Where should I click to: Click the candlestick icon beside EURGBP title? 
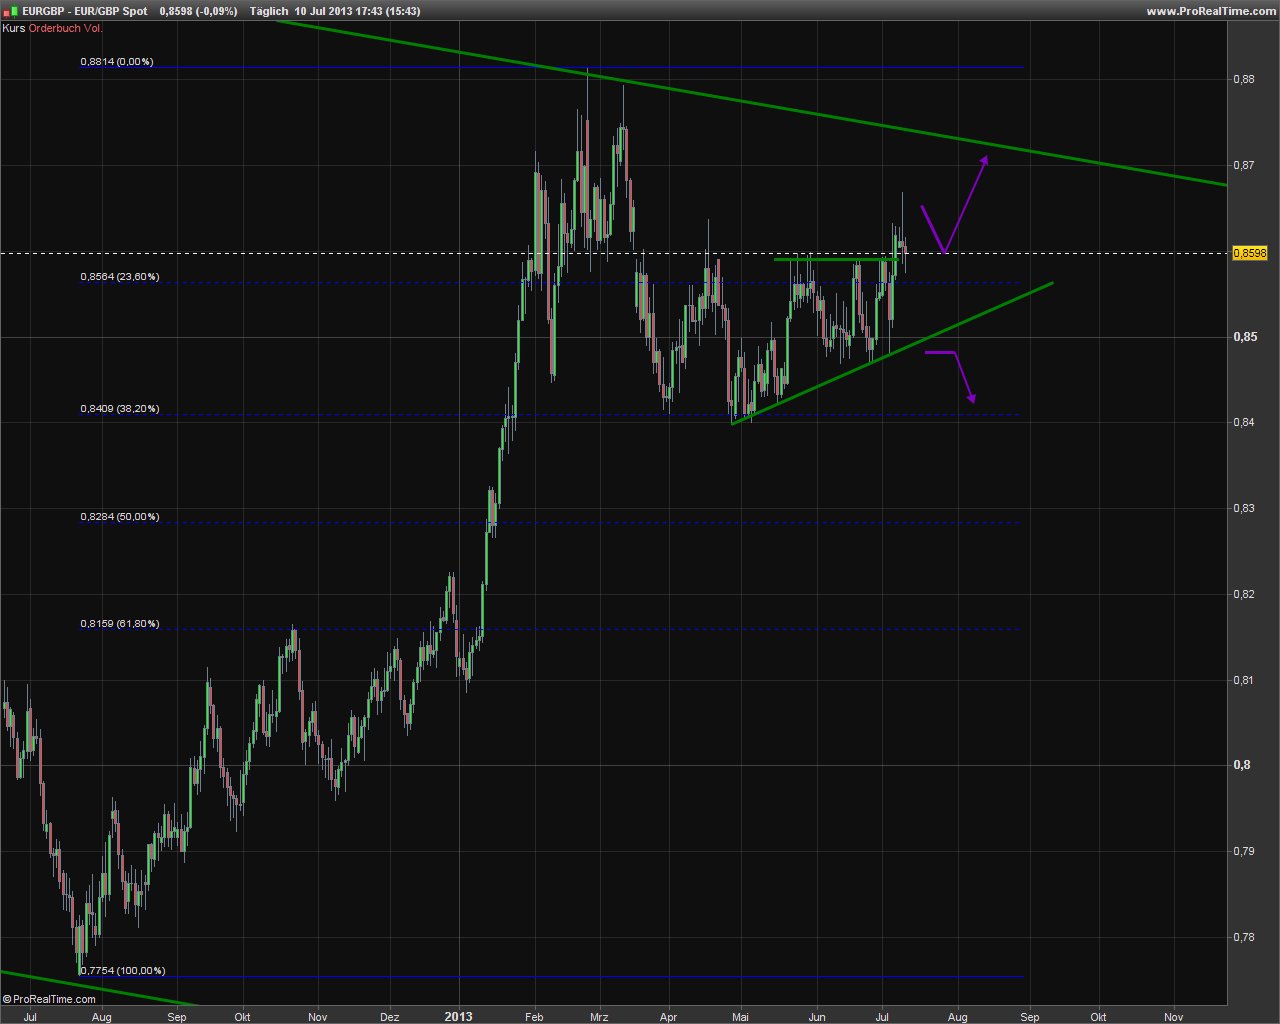[x=11, y=11]
